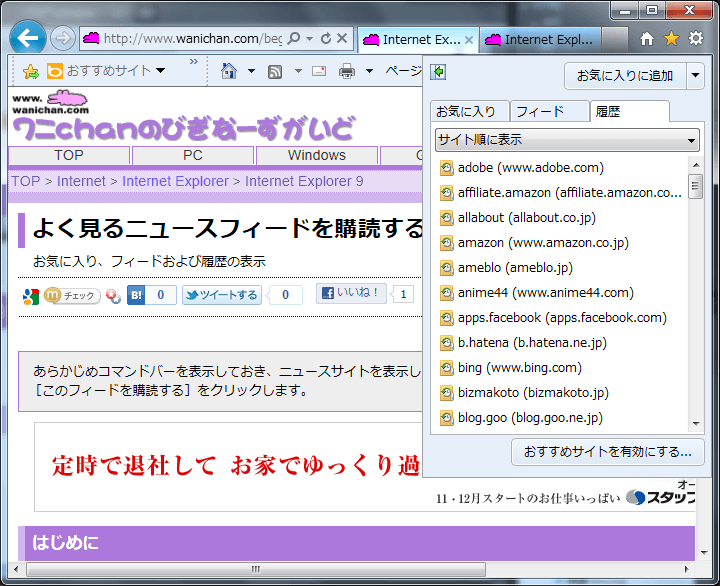Refresh the page with the reload icon
This screenshot has height=586, width=720.
[326, 38]
